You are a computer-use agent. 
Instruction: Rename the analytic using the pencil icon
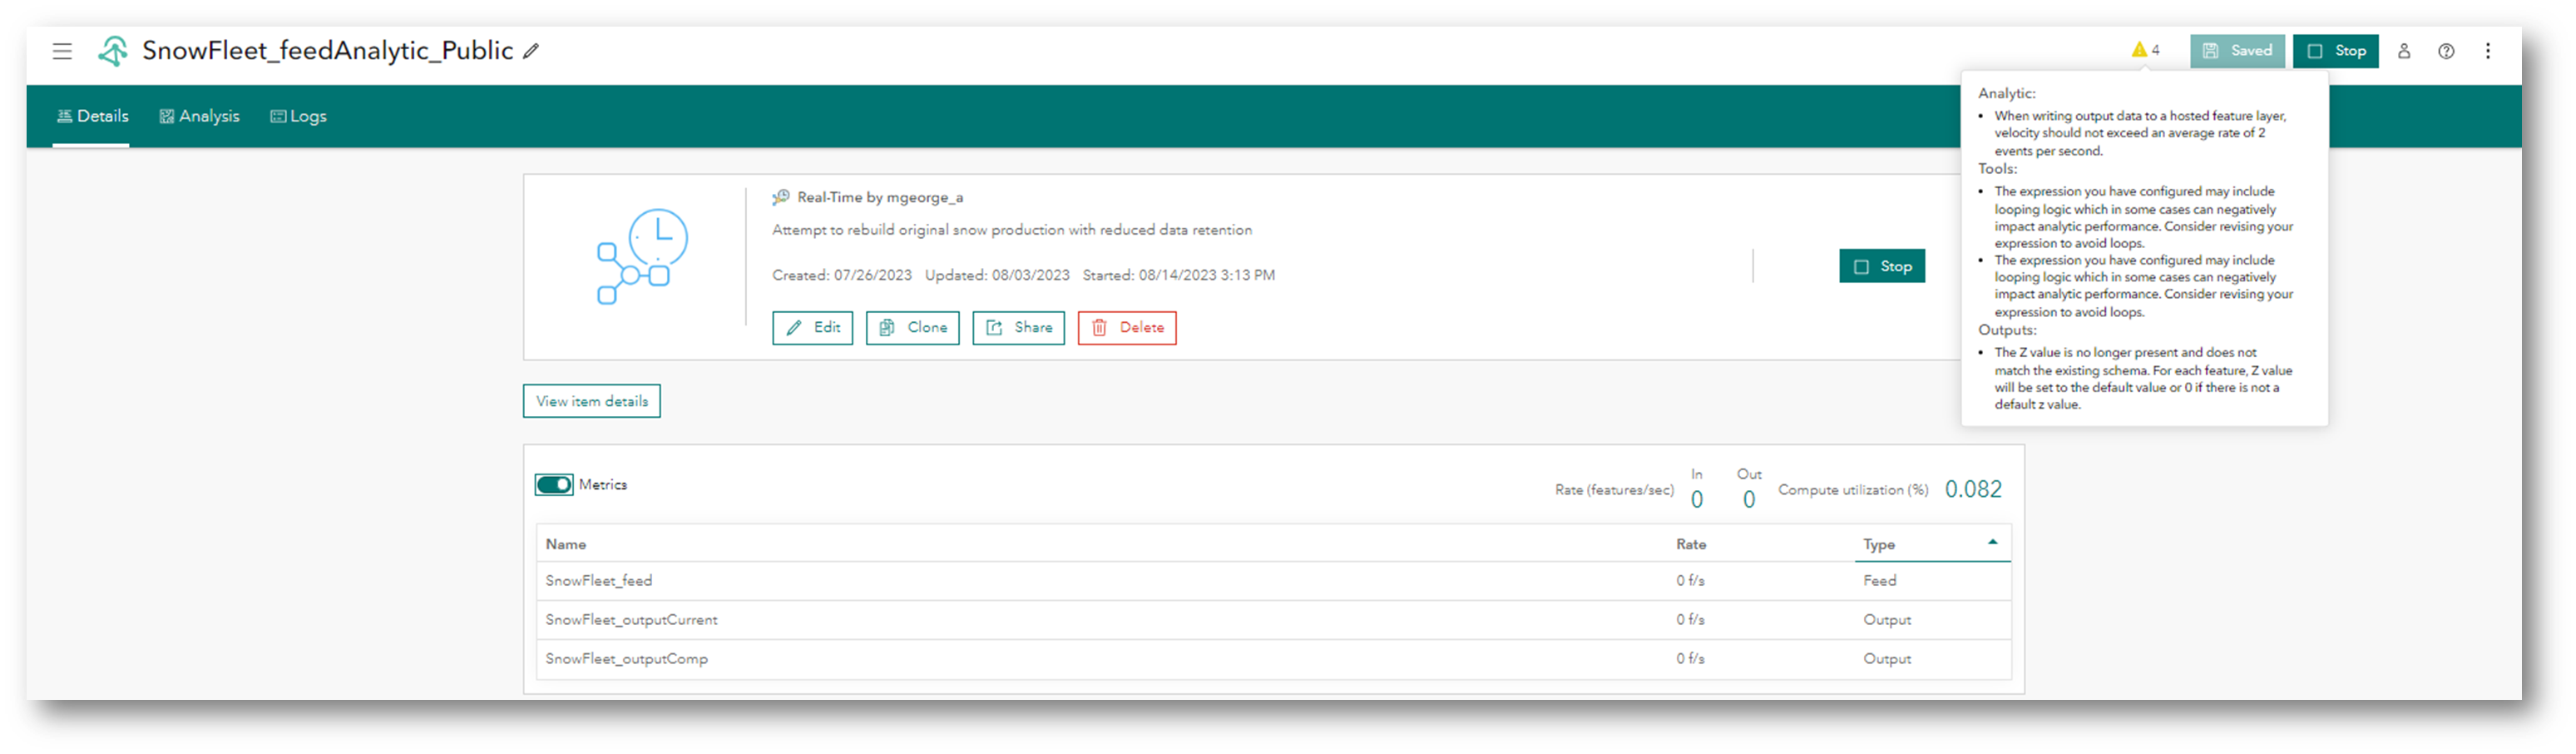[531, 51]
